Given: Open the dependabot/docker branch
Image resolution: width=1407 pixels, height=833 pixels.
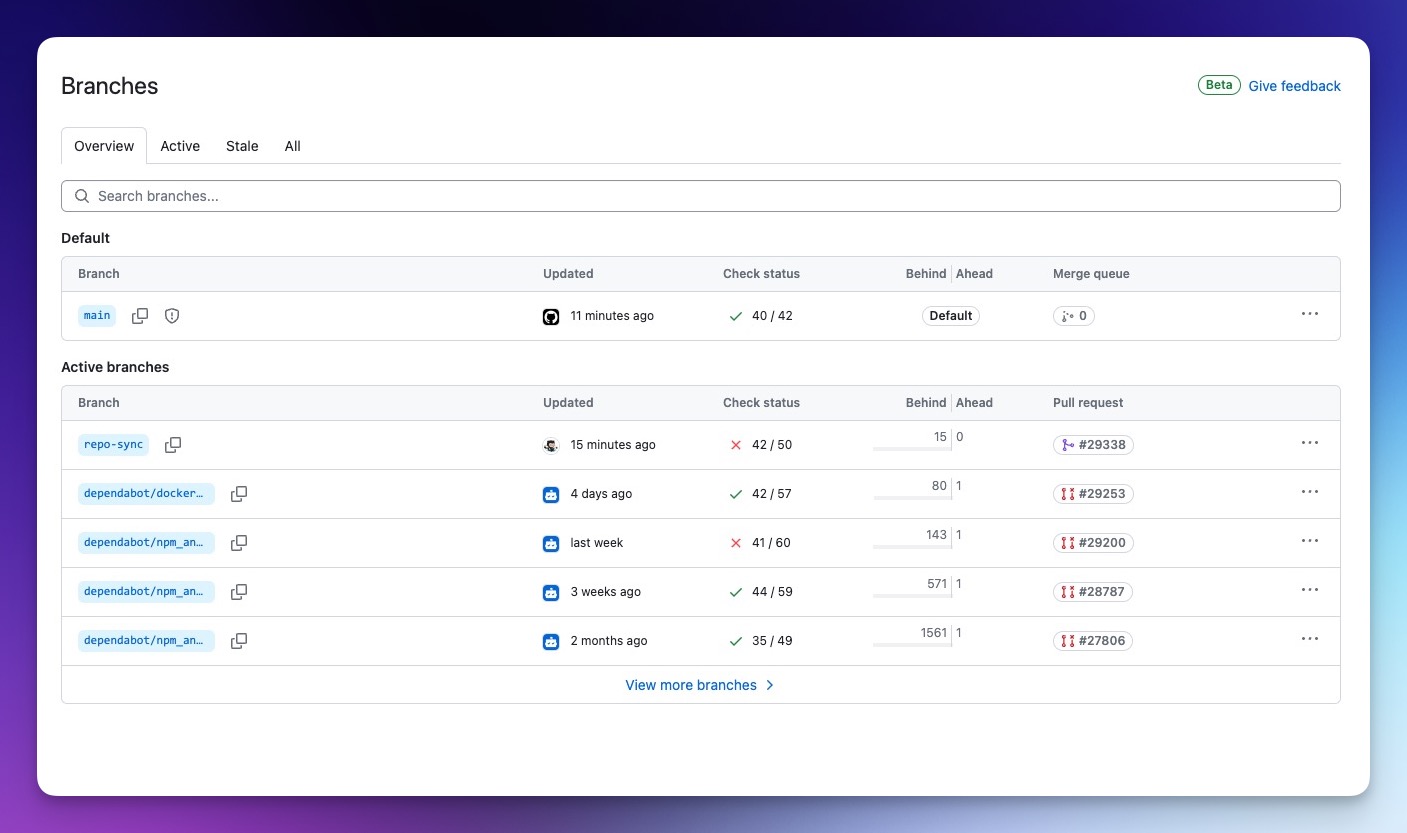Looking at the screenshot, I should point(146,494).
